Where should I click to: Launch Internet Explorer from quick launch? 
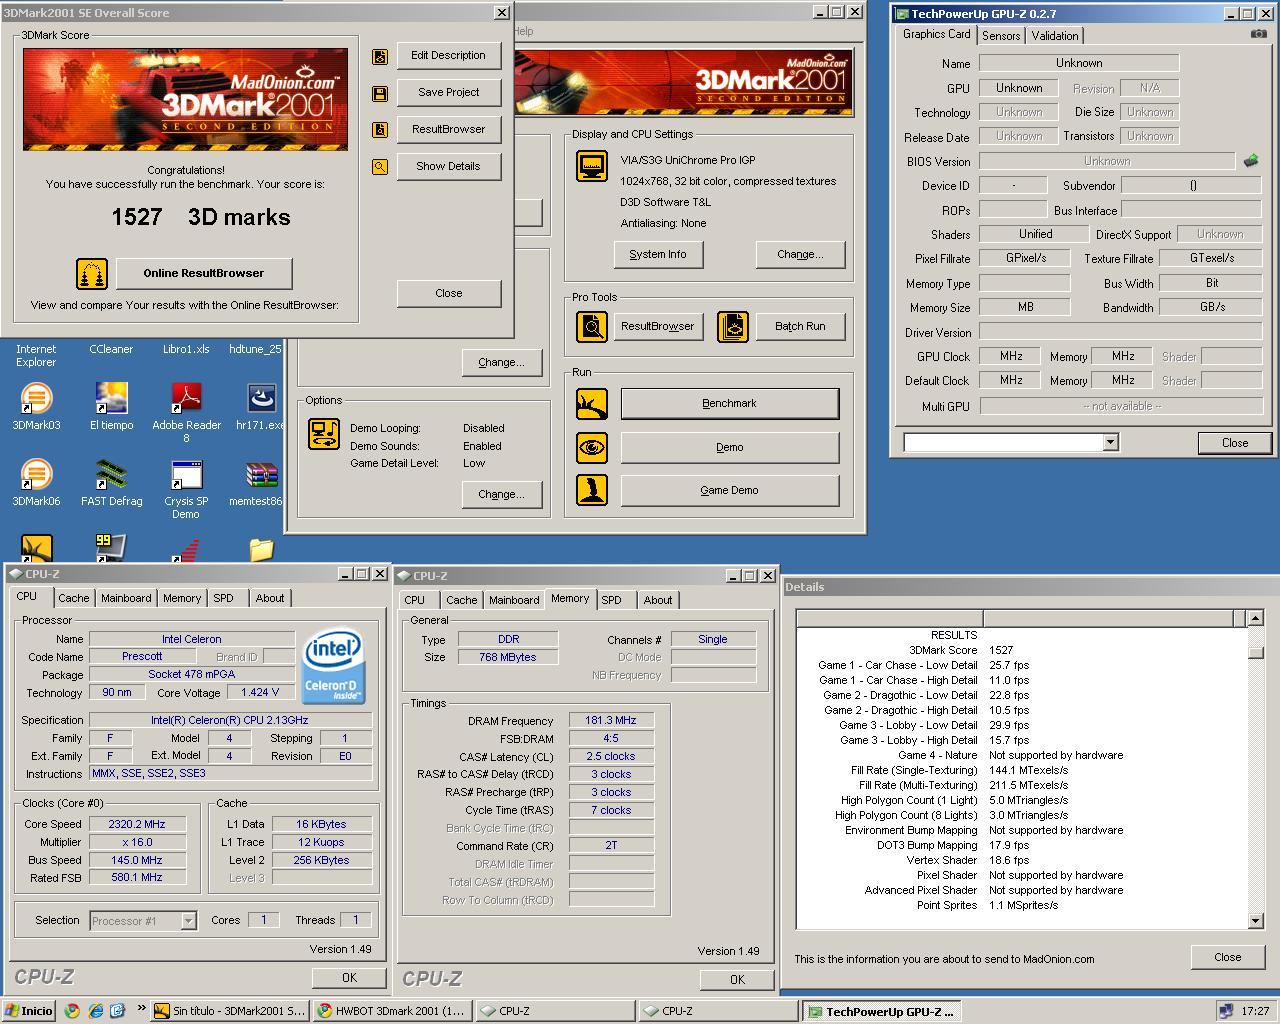point(95,1011)
